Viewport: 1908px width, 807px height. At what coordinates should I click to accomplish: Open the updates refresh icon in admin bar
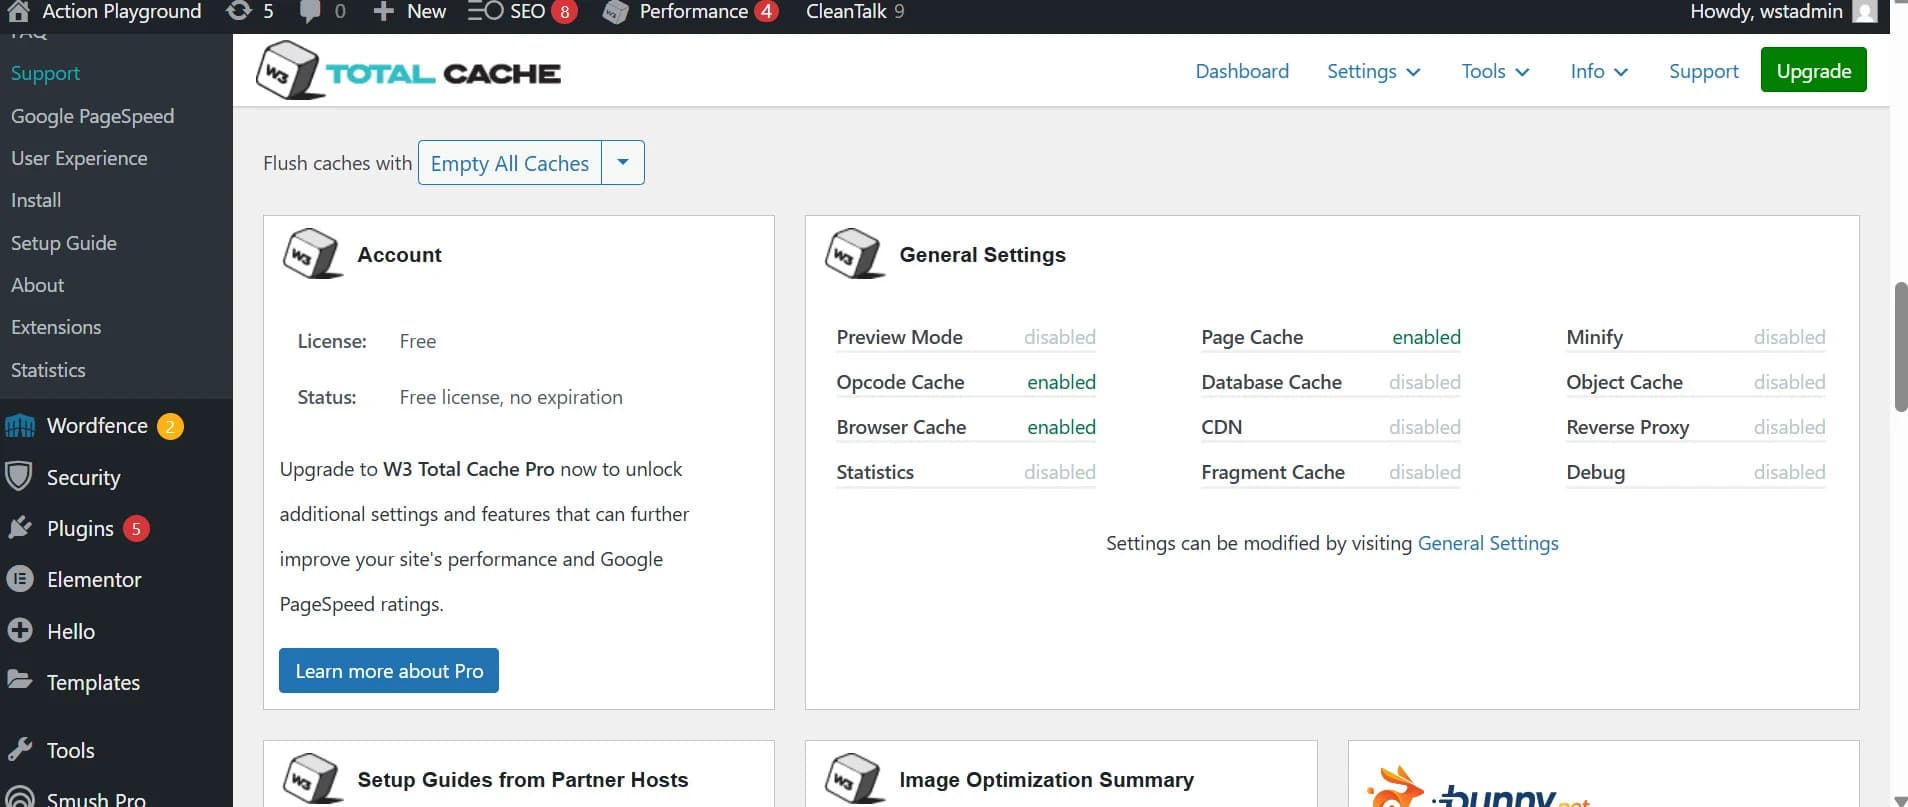pos(239,11)
